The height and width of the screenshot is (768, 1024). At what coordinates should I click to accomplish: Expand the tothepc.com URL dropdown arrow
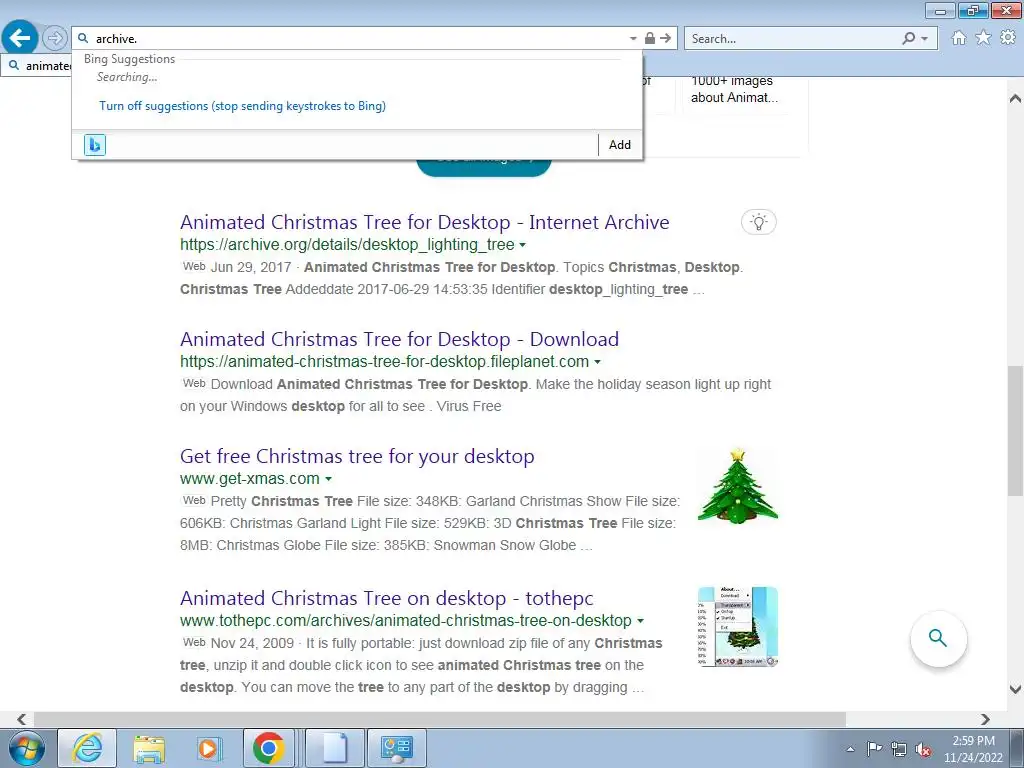click(x=641, y=620)
